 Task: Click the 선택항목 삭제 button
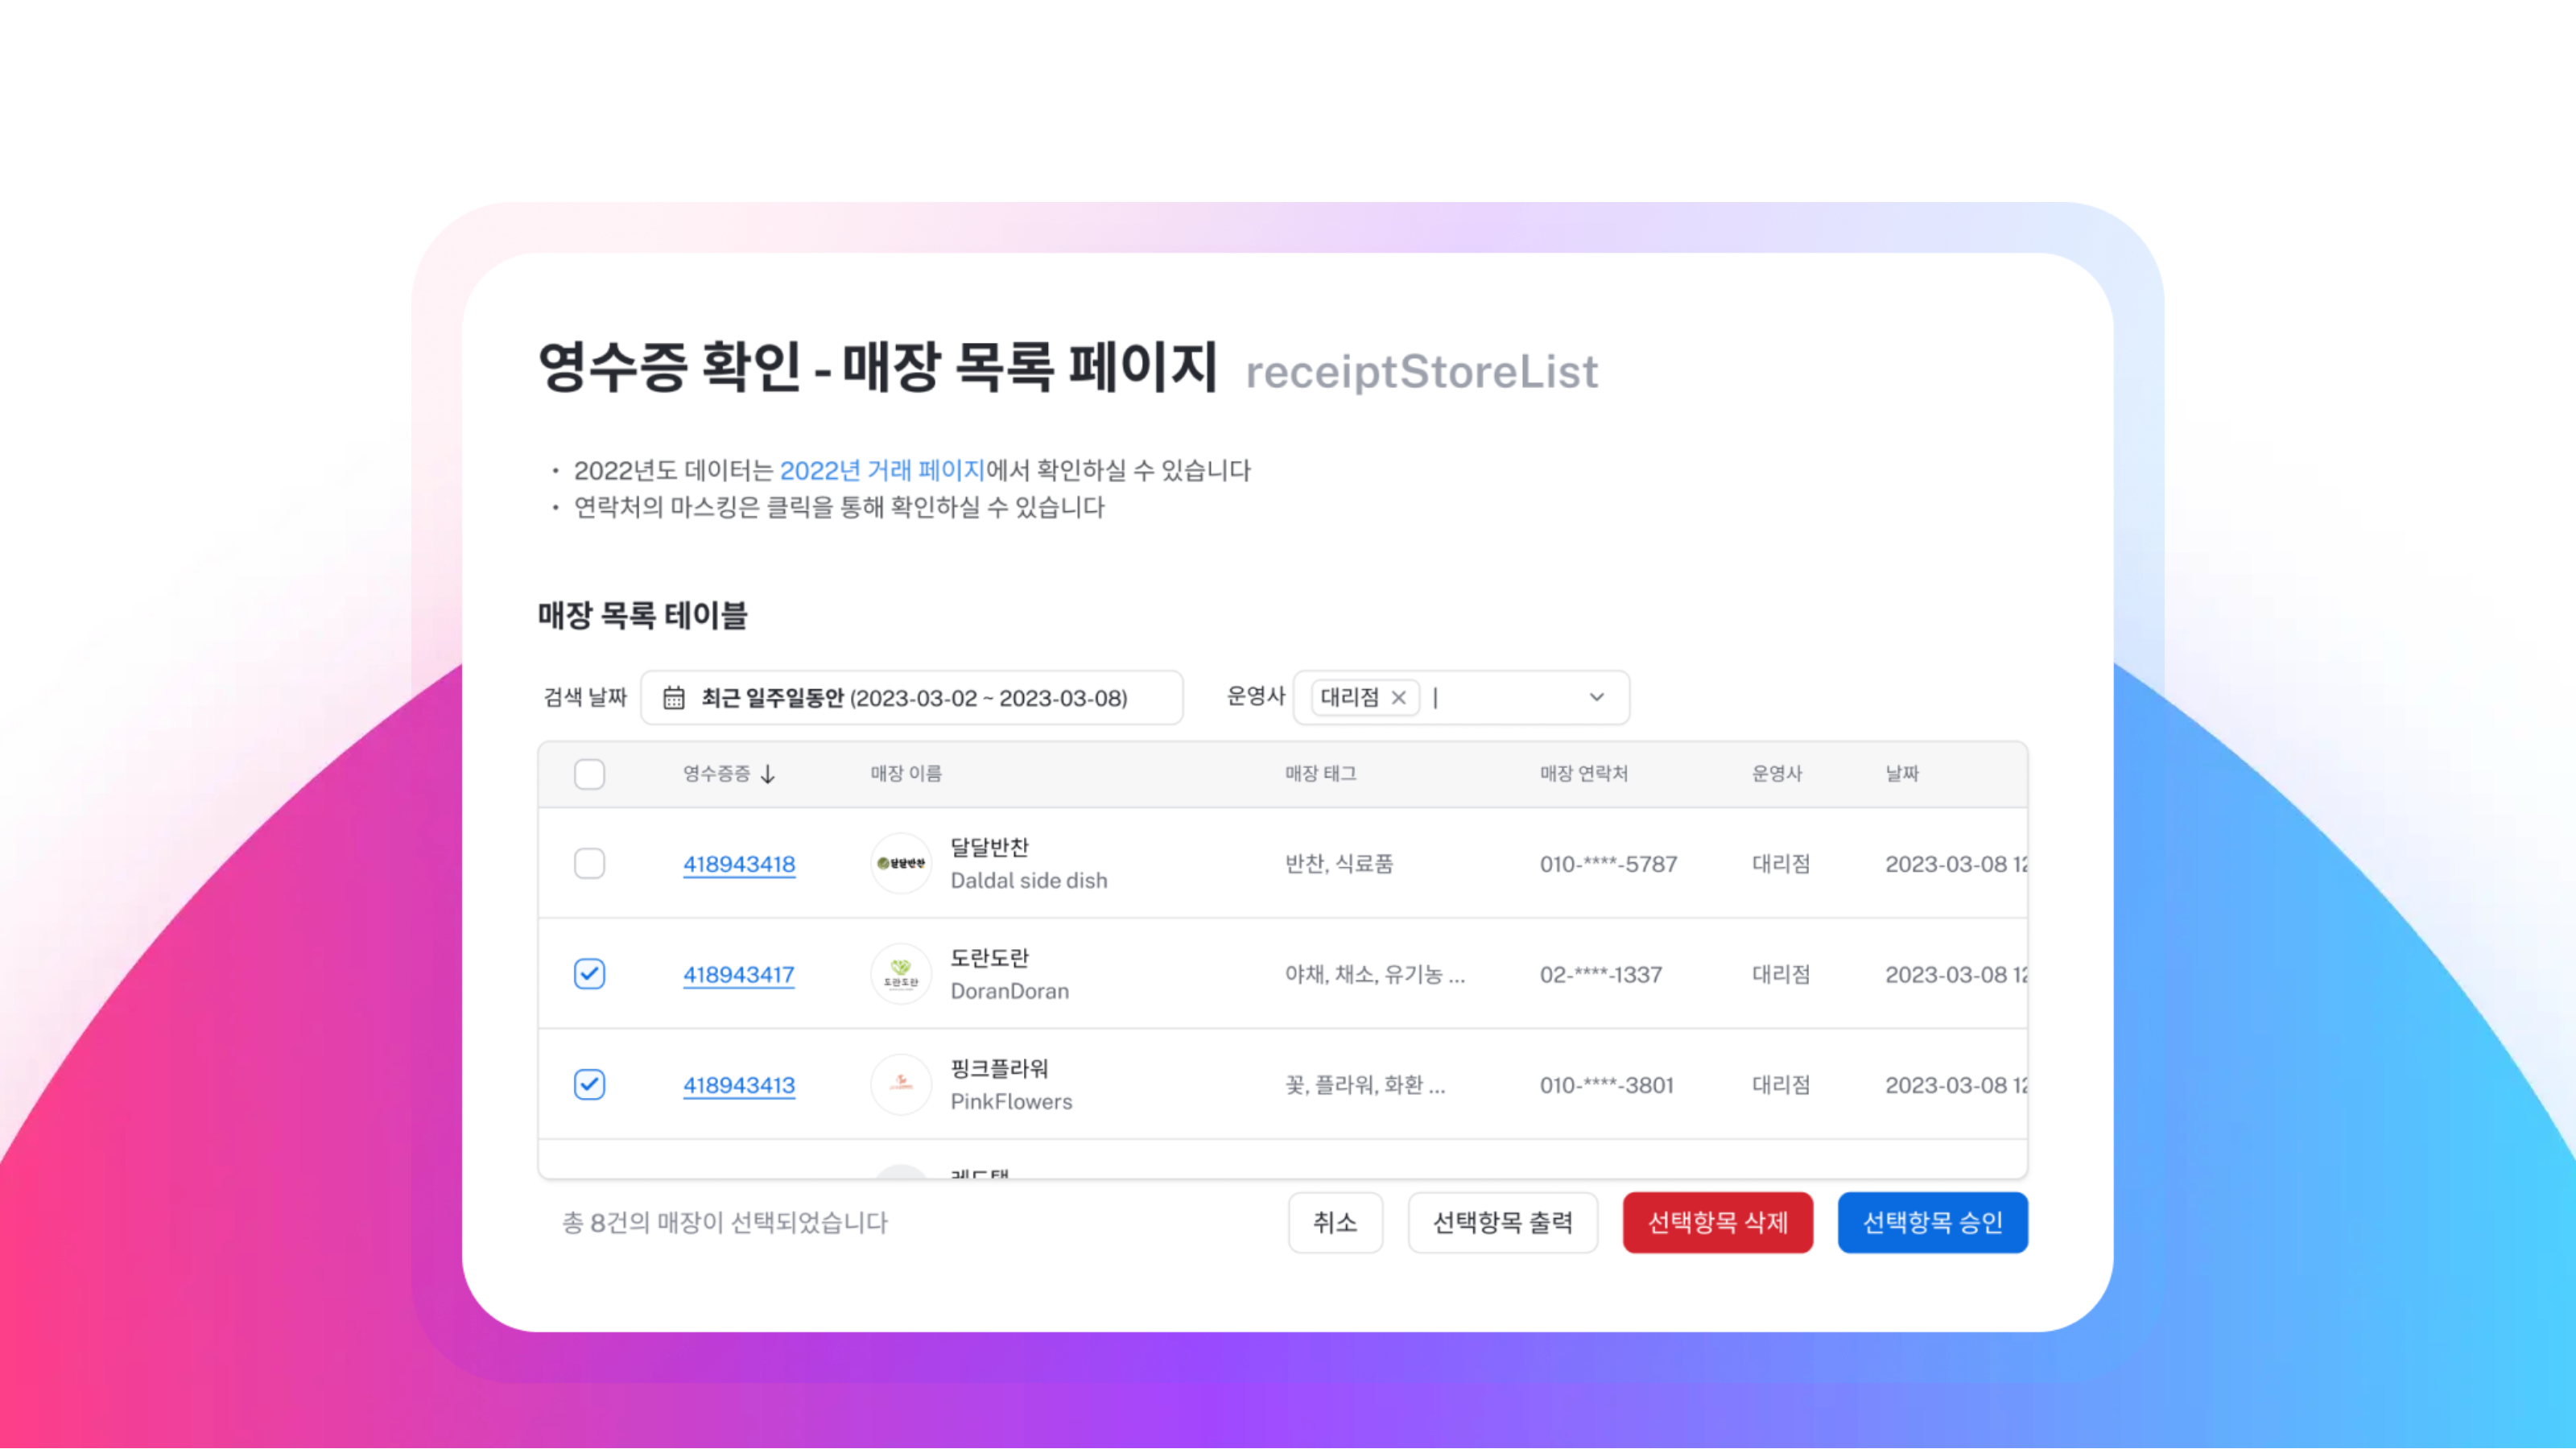1718,1222
